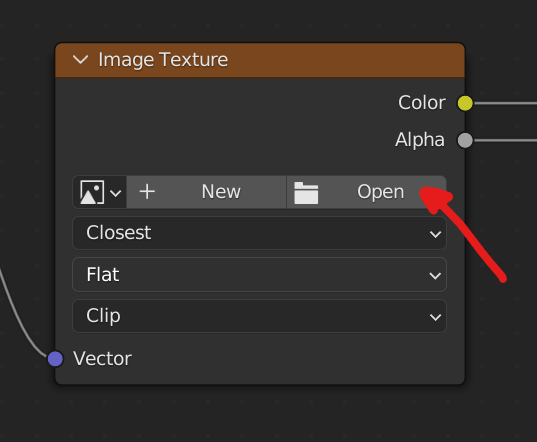Click the chevron arrow on the Clip field
Image resolution: width=537 pixels, height=442 pixels.
click(435, 317)
